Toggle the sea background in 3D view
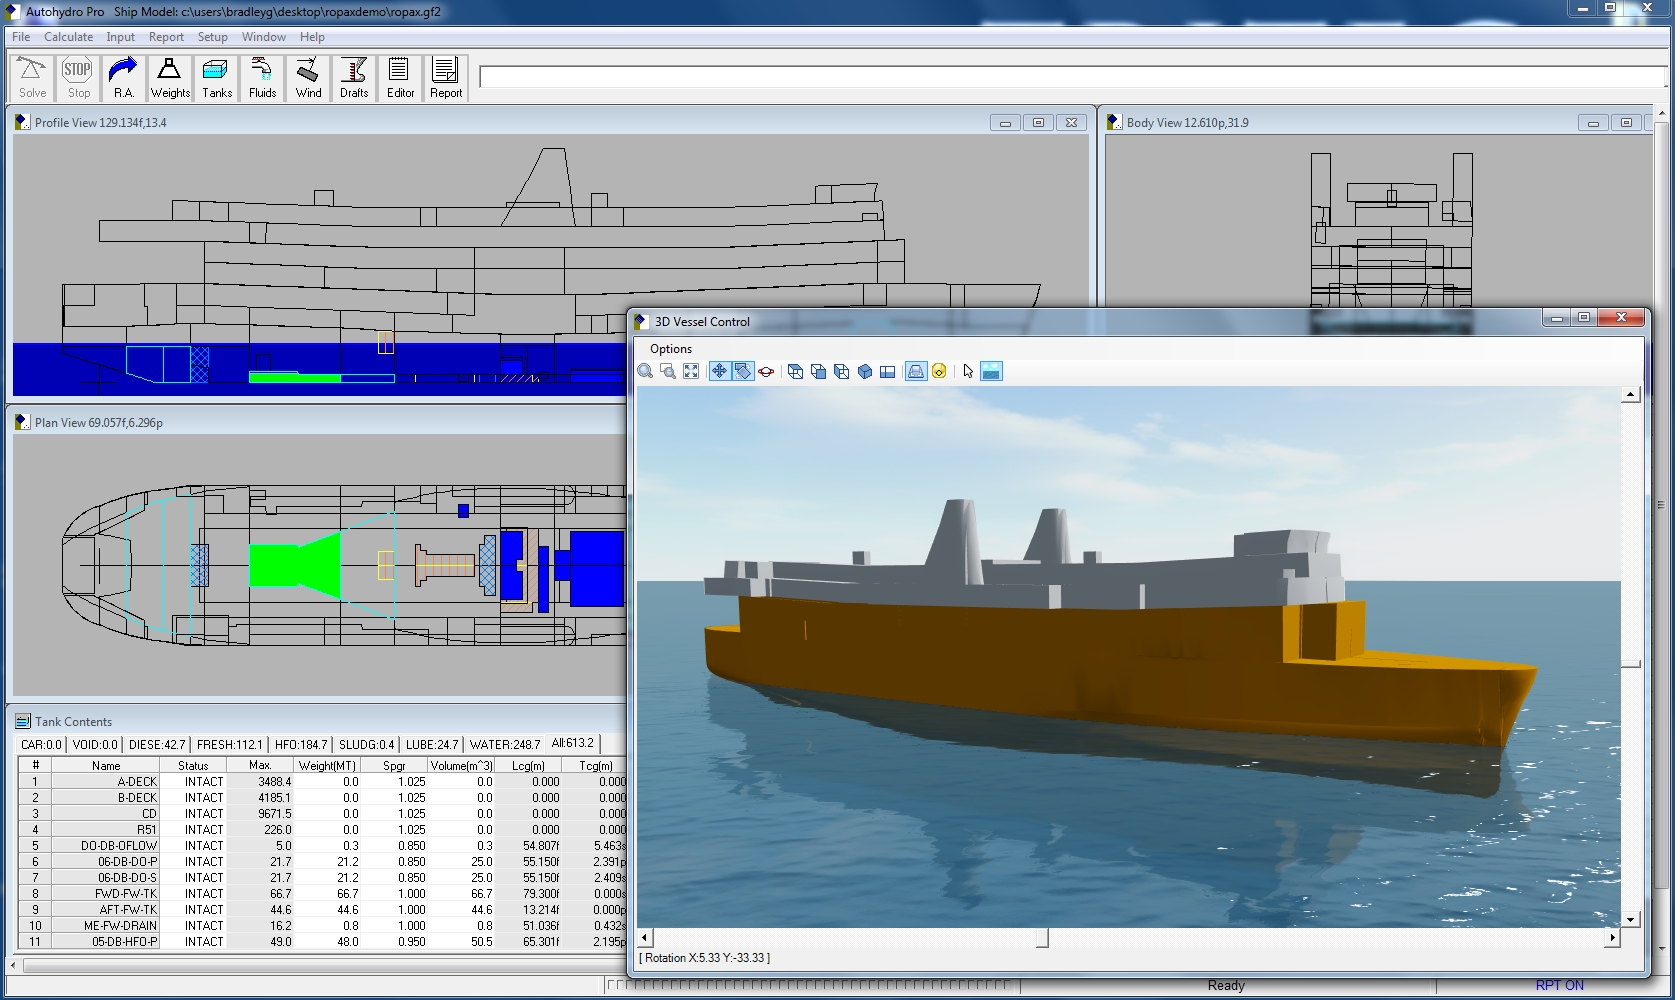The height and width of the screenshot is (1000, 1675). (990, 371)
